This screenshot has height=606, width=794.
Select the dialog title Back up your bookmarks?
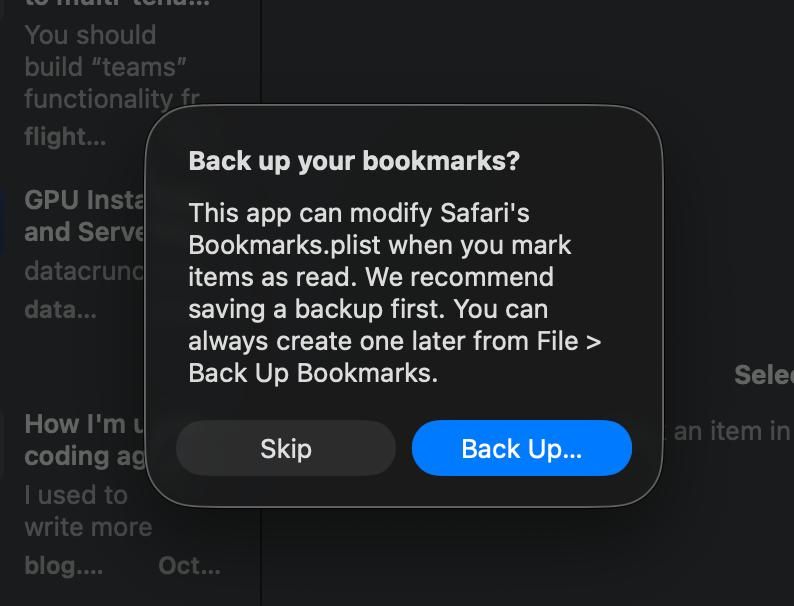pyautogui.click(x=354, y=161)
